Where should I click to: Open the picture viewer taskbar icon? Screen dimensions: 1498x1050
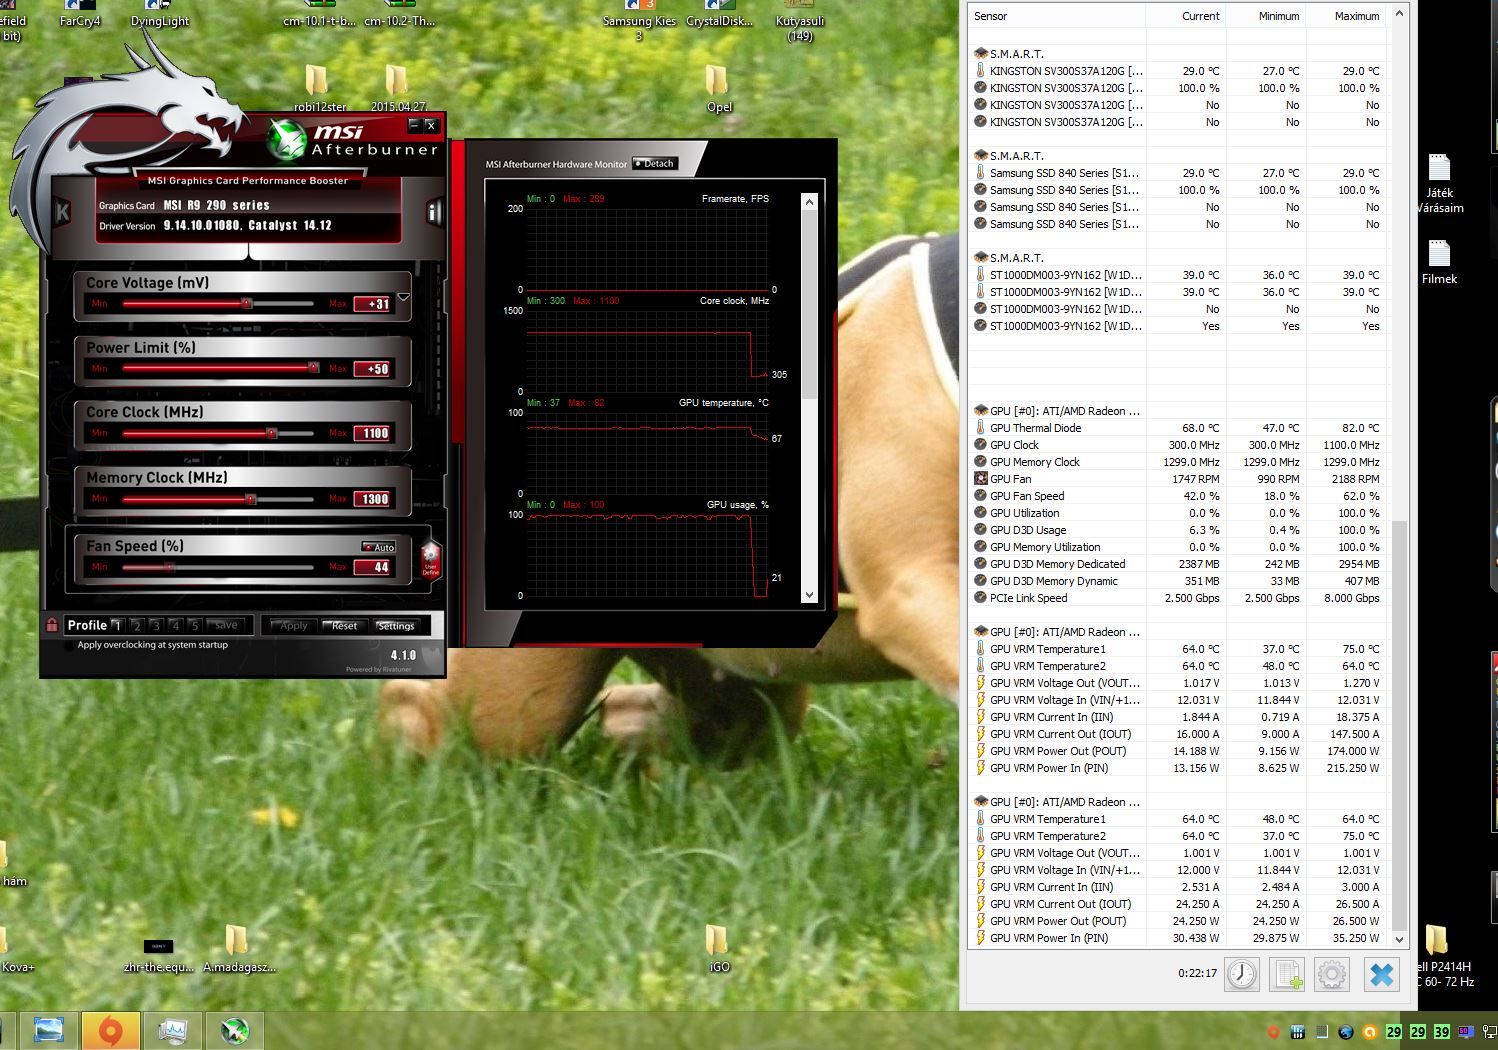pos(48,1030)
